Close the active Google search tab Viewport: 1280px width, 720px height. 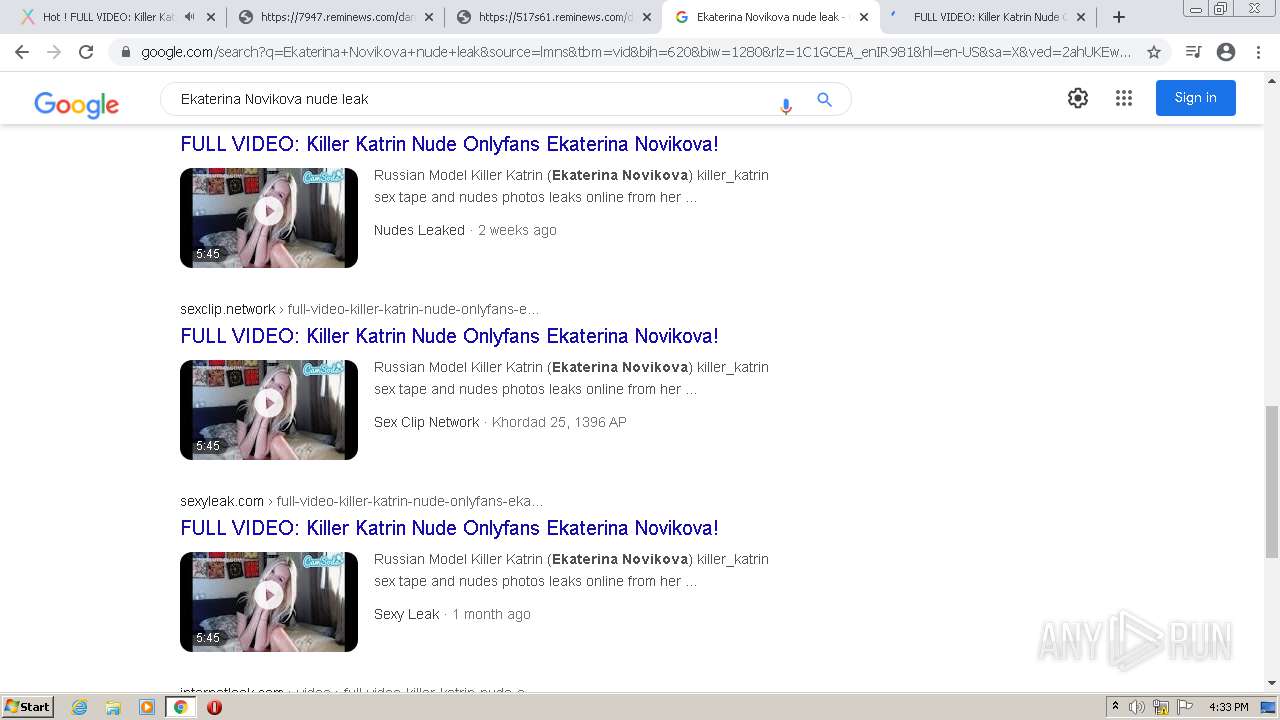click(x=864, y=17)
